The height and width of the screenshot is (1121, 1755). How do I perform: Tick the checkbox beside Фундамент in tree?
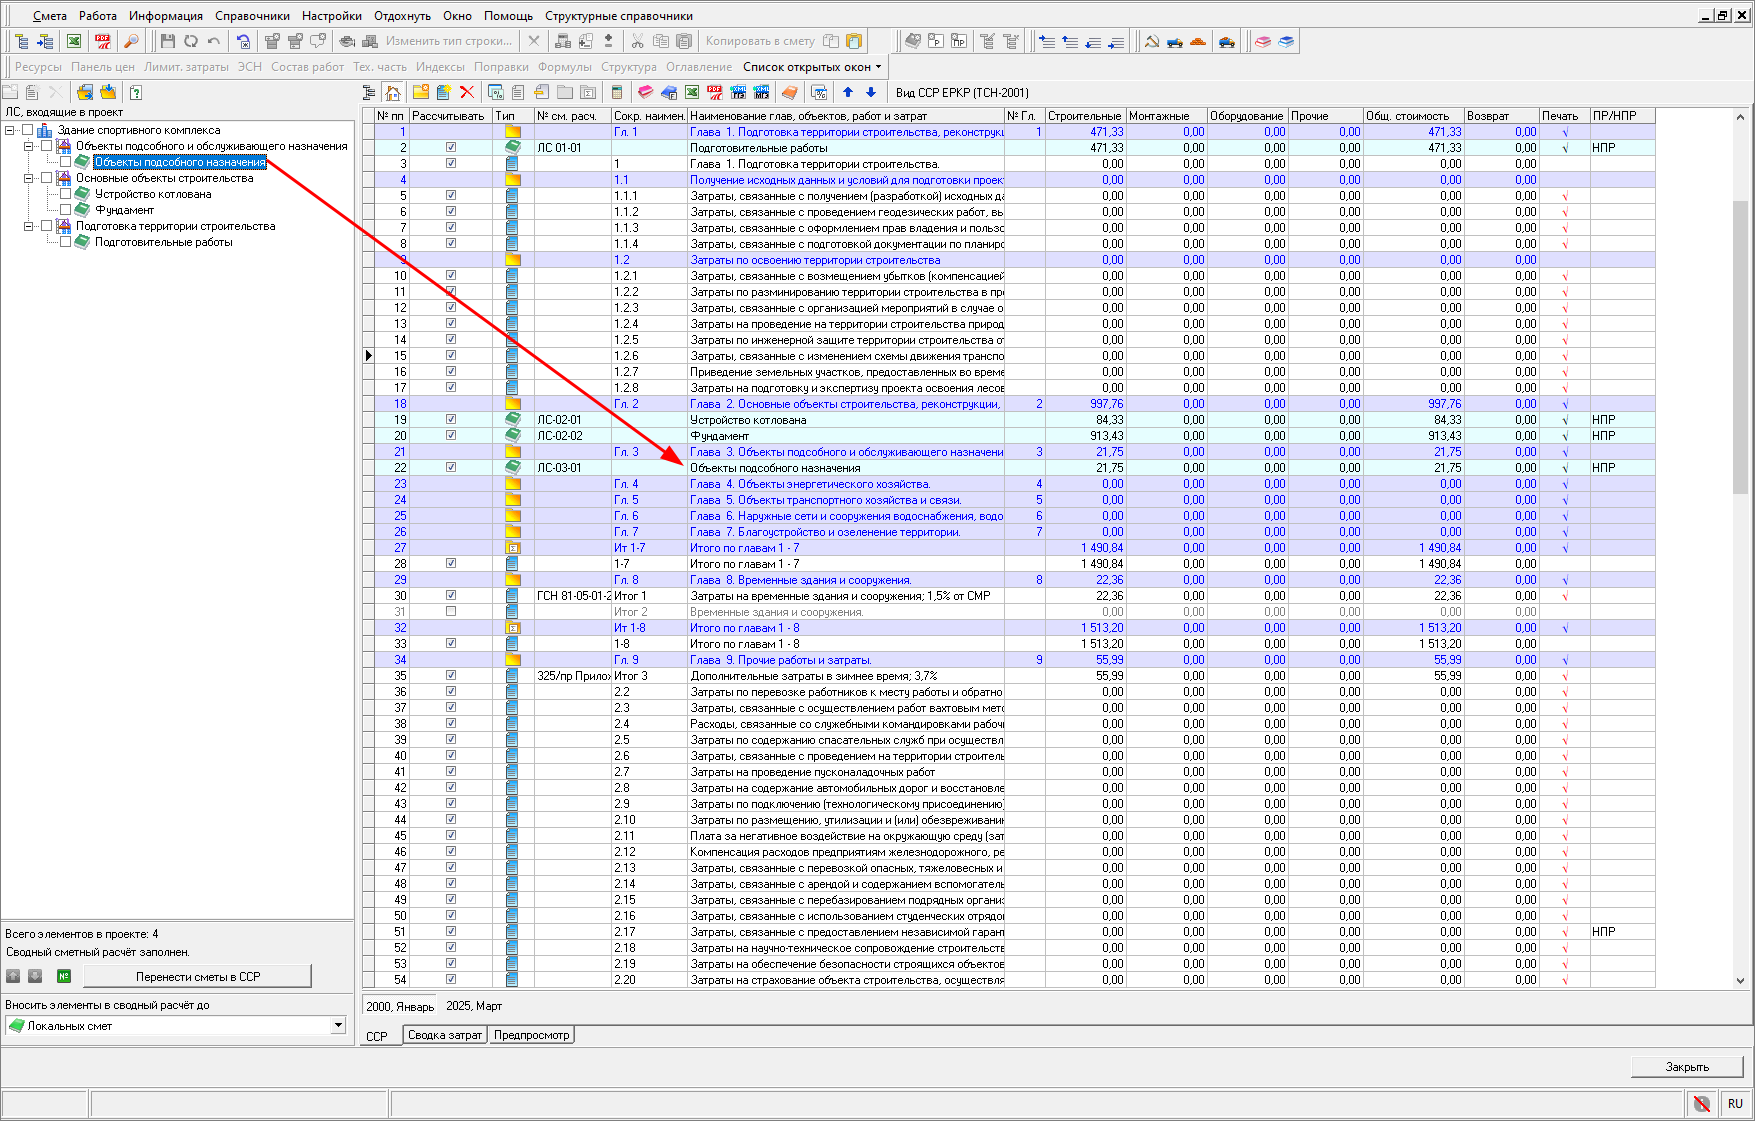[x=66, y=210]
